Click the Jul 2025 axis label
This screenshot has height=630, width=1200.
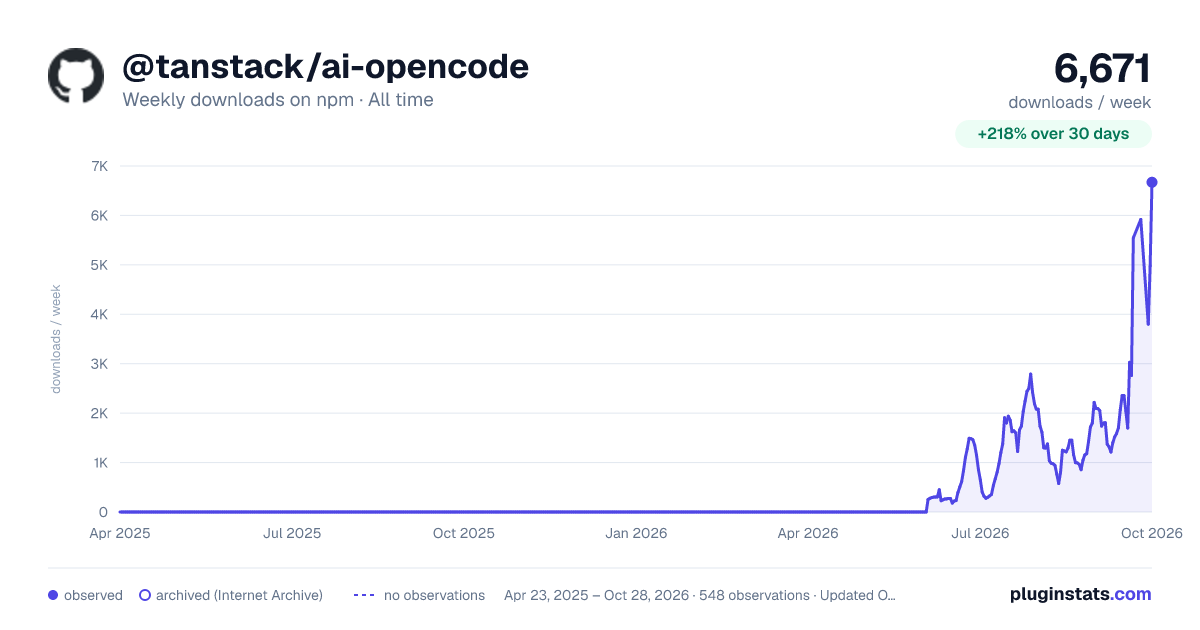292,533
